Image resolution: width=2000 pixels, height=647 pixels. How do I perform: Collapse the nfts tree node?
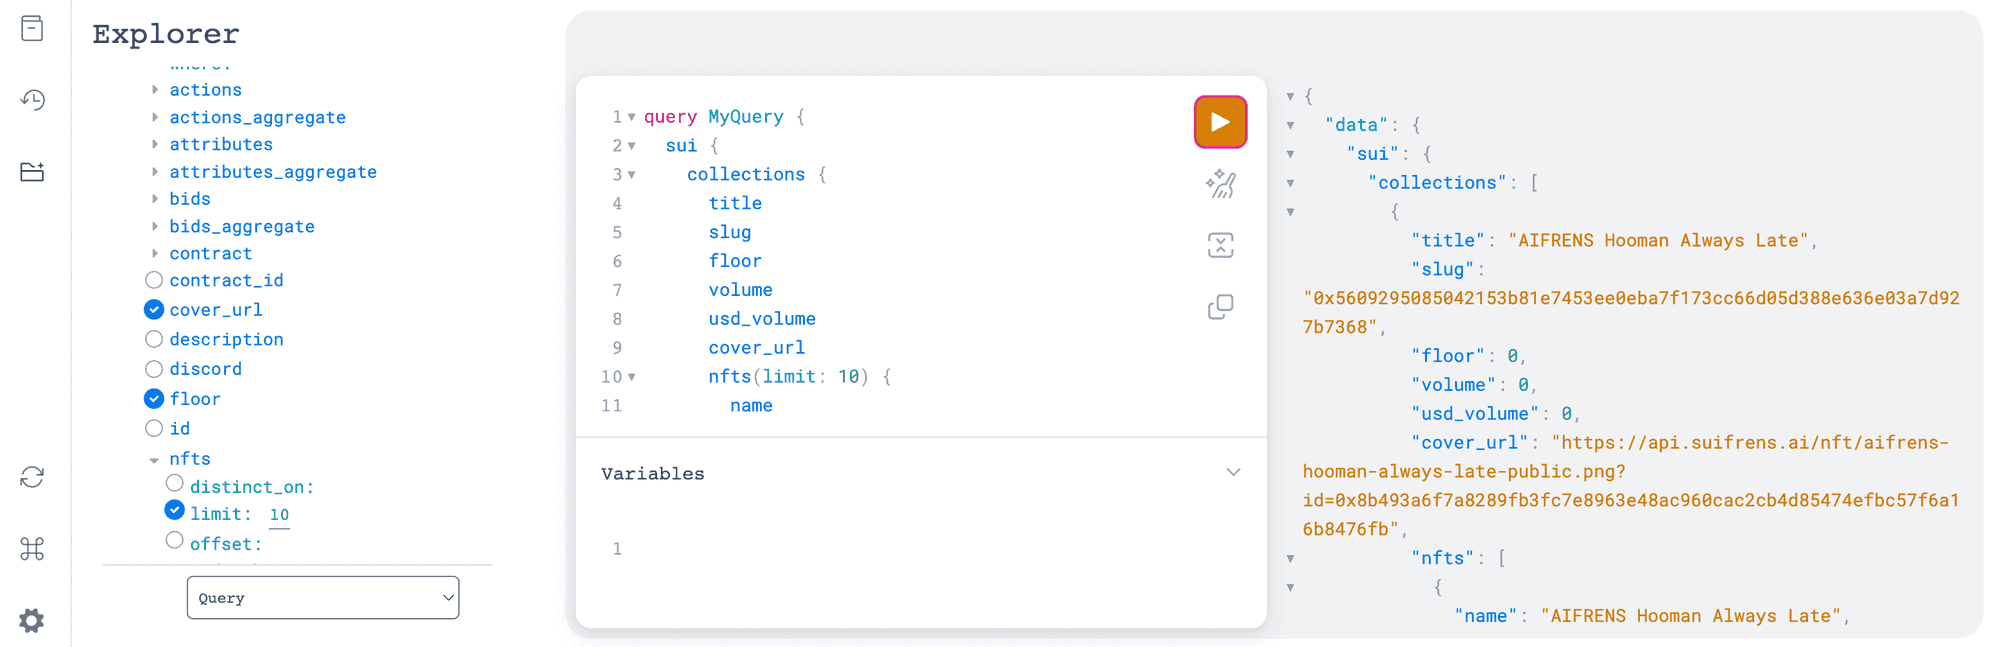coord(154,460)
